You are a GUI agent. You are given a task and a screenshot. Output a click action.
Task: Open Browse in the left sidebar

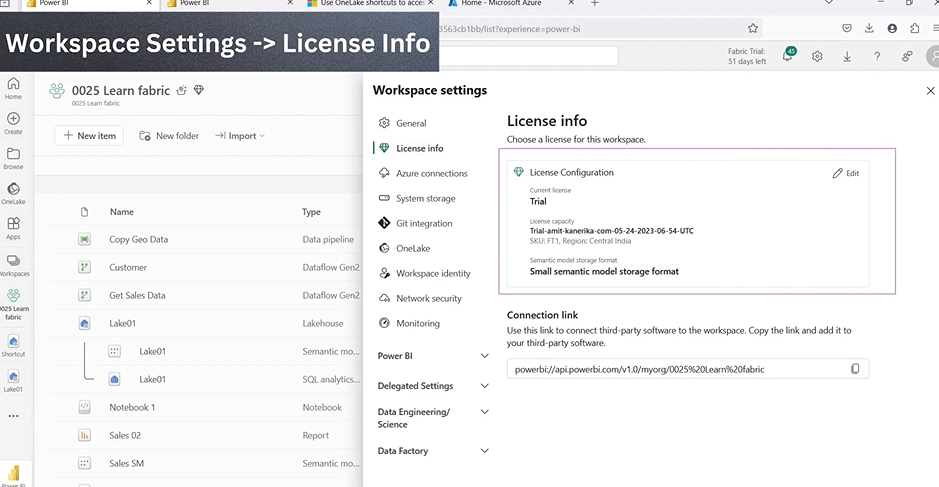click(13, 158)
